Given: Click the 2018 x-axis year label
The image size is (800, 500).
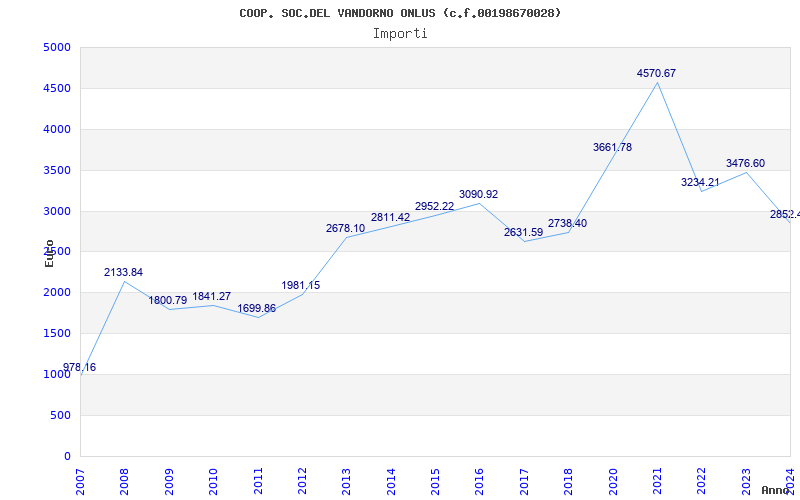Looking at the screenshot, I should click(568, 481).
